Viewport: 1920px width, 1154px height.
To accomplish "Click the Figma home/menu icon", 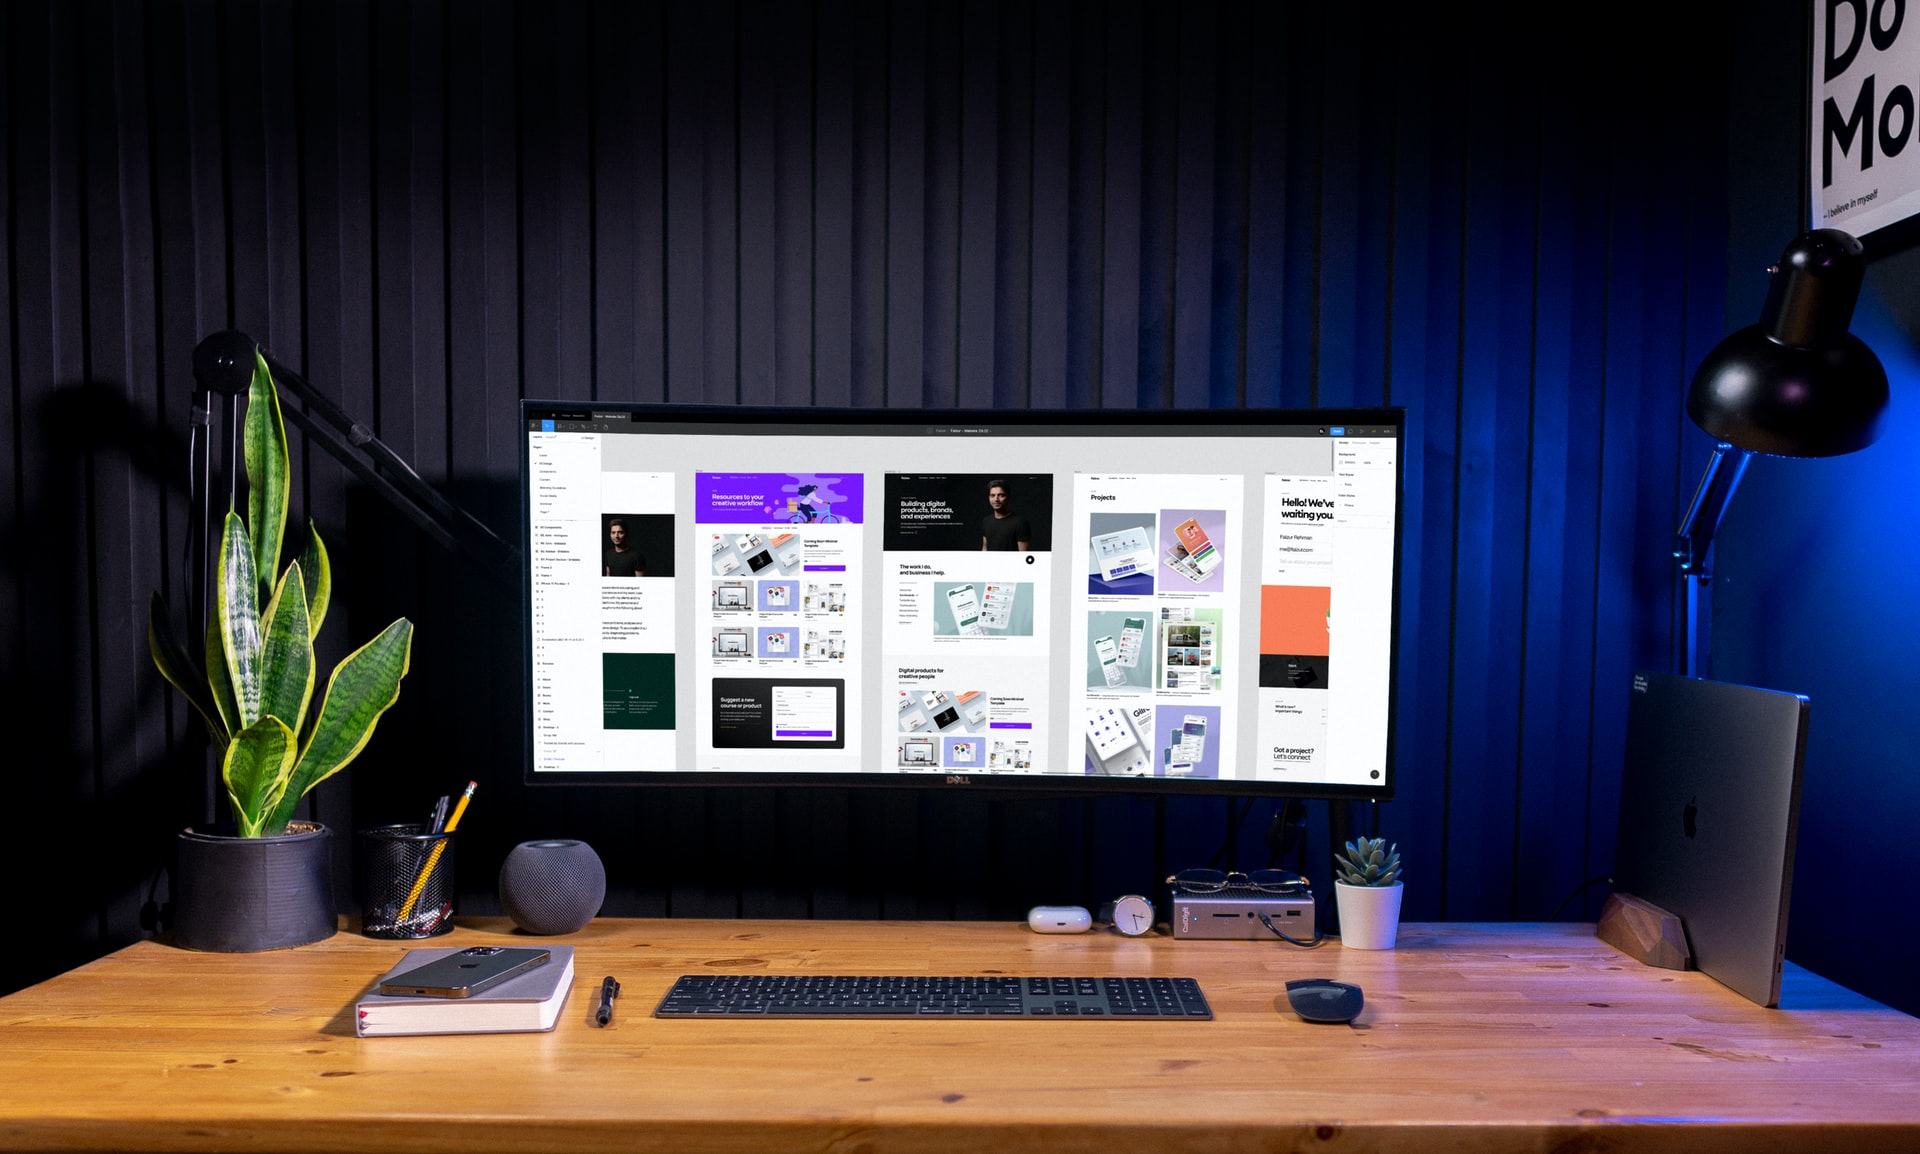I will point(532,425).
